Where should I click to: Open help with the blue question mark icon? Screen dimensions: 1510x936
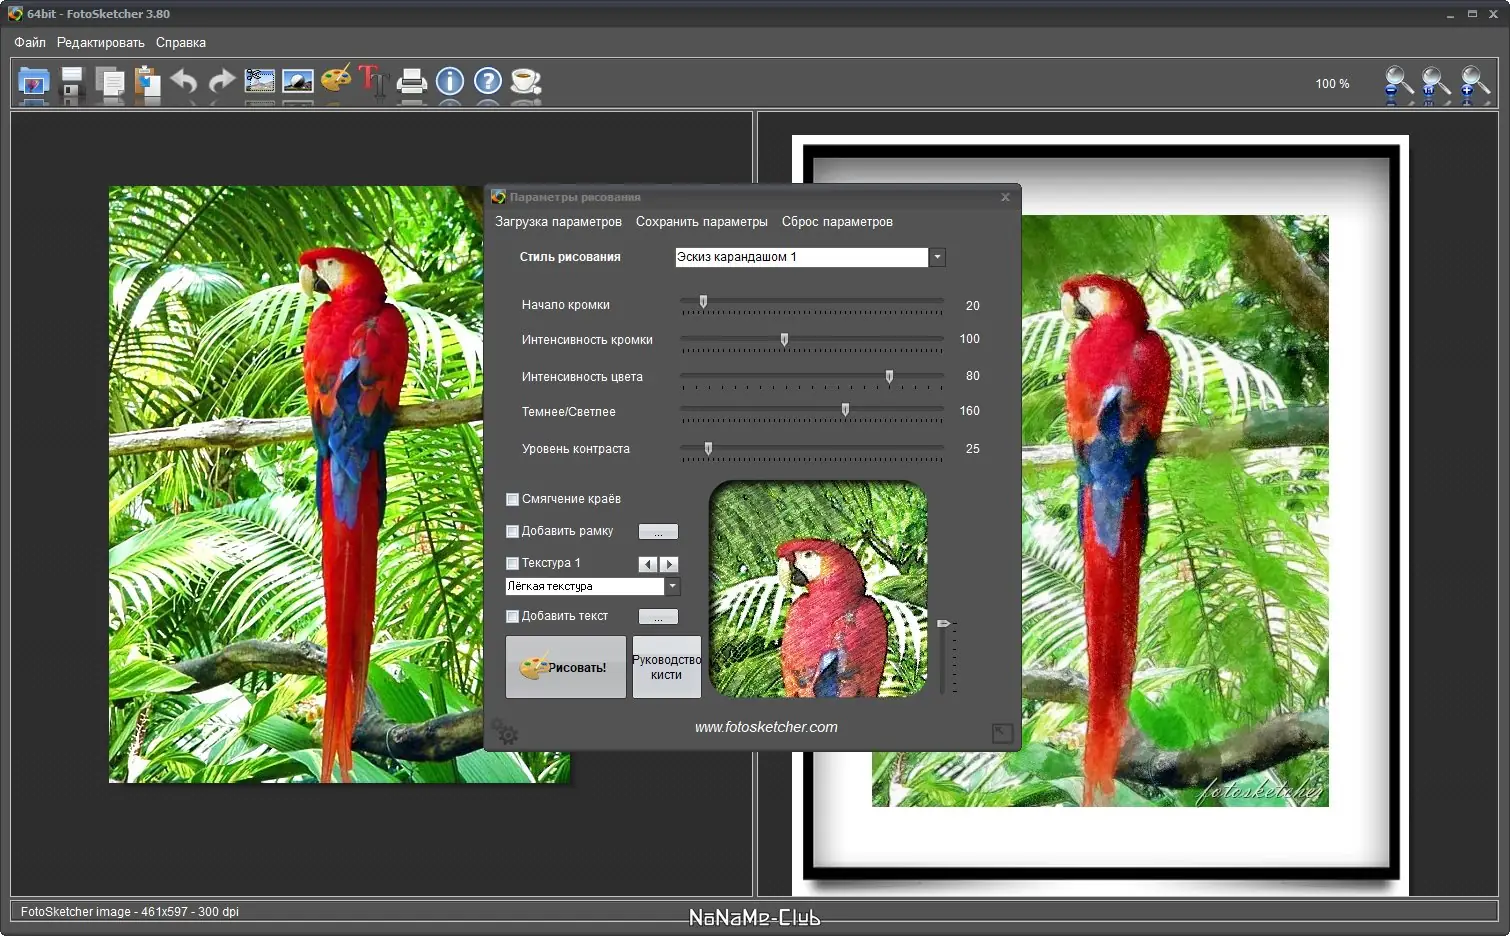tap(488, 81)
